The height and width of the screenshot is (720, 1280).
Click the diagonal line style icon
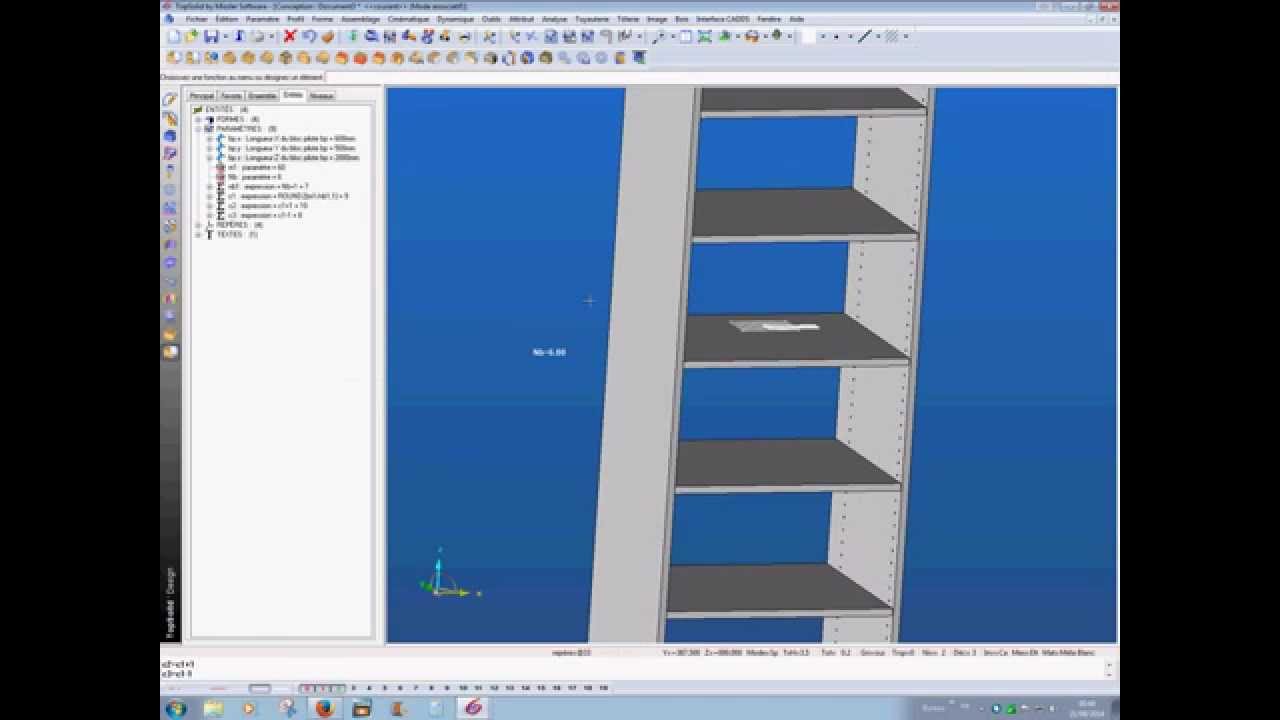click(864, 36)
